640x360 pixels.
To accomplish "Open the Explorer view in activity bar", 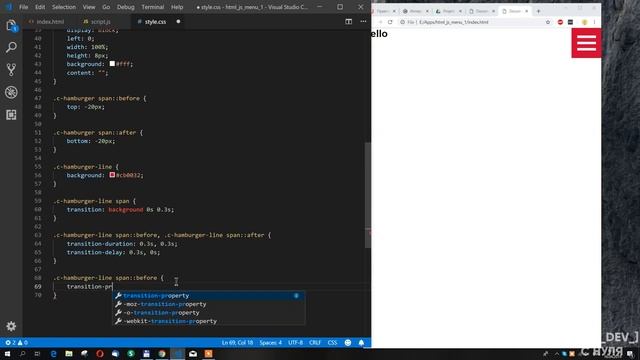I will click(11, 25).
